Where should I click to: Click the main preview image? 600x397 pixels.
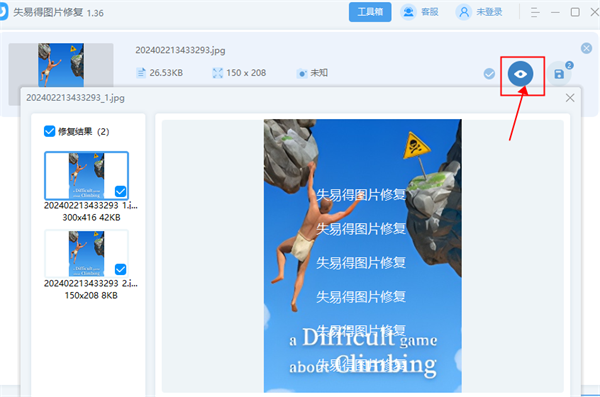pos(362,256)
